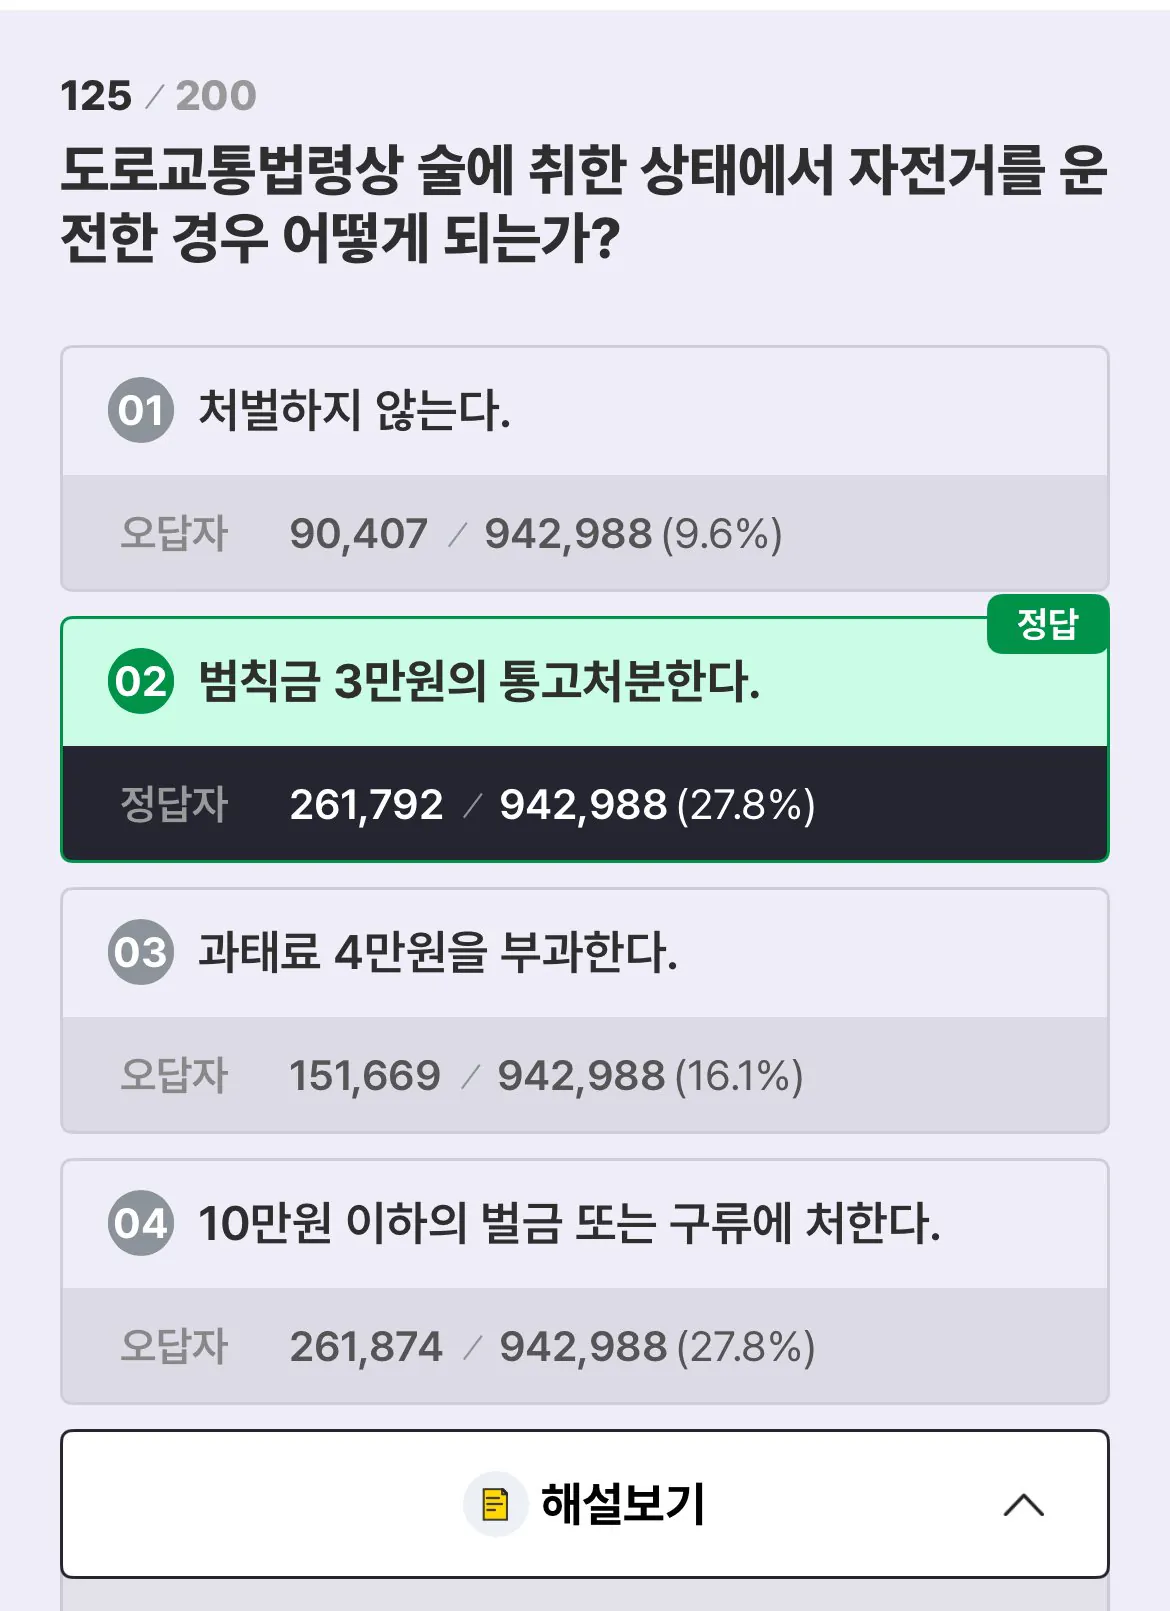Click option 4 오답자 statistics row

(x=584, y=1346)
